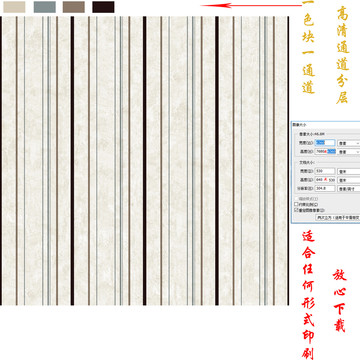Click the striped wallpaper pattern preview
The height and width of the screenshot is (360, 360).
pyautogui.click(x=144, y=161)
